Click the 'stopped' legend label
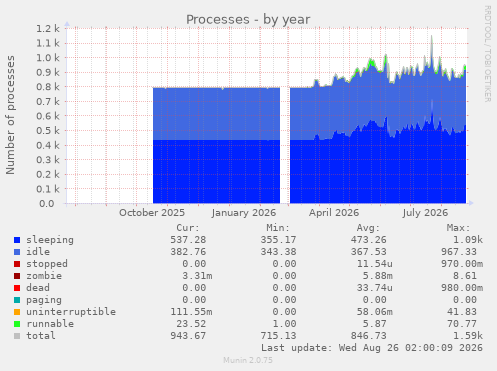 point(47,264)
